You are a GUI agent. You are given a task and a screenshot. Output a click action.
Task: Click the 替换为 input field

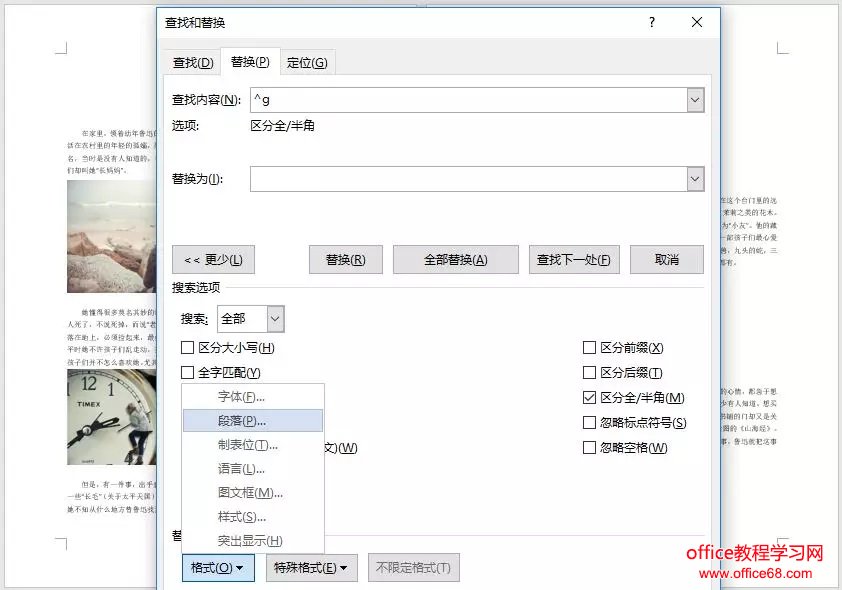tap(468, 179)
